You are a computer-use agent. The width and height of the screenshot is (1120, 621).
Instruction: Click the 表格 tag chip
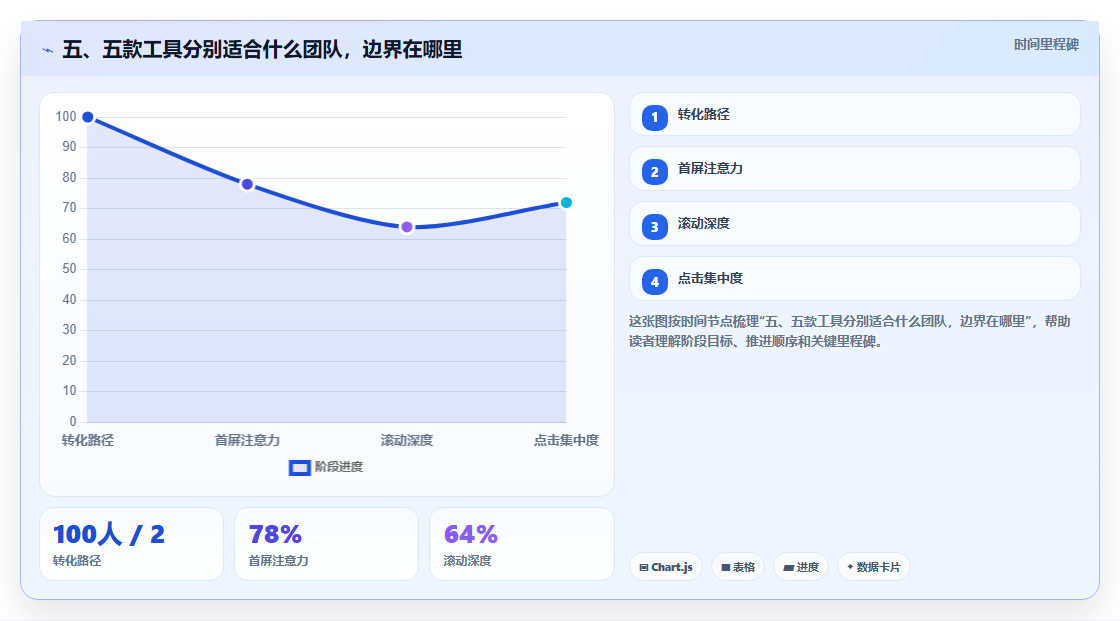(x=738, y=567)
